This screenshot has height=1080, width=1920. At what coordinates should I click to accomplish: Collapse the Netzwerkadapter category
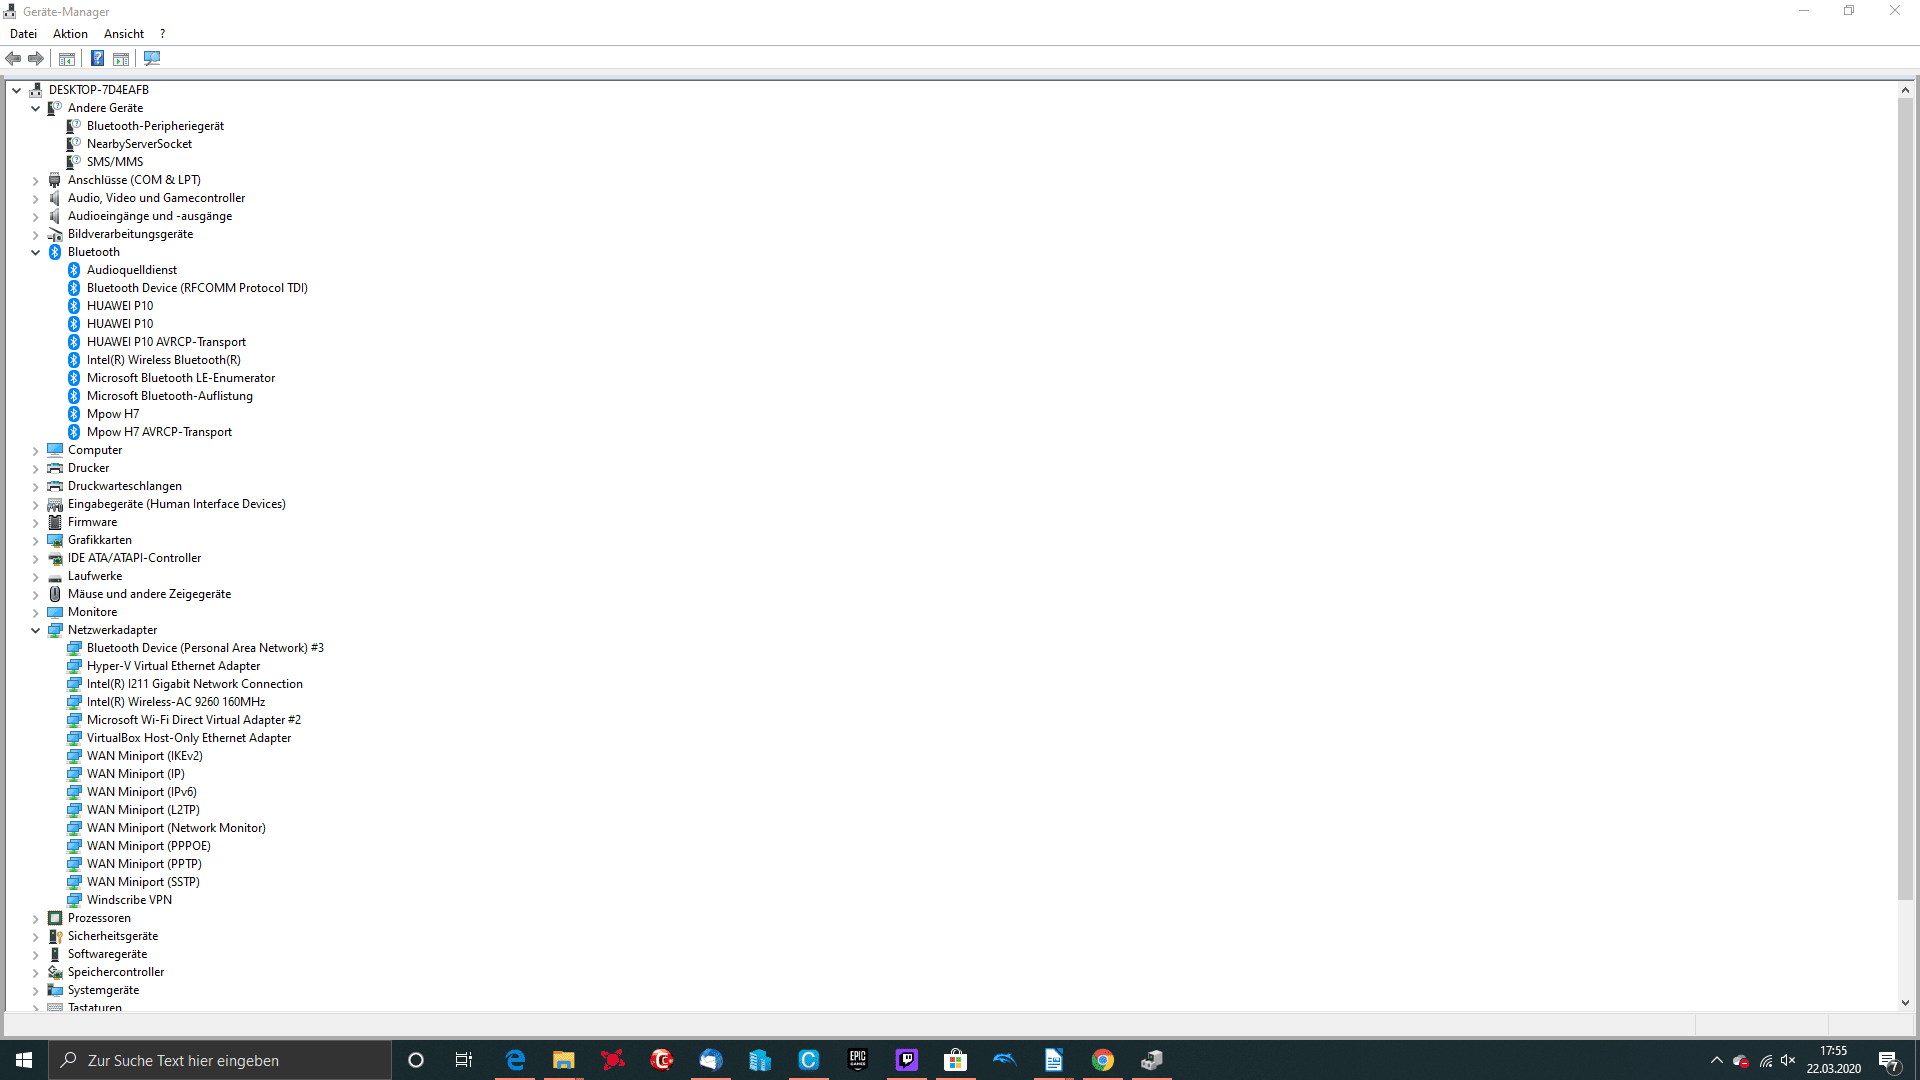pyautogui.click(x=36, y=630)
